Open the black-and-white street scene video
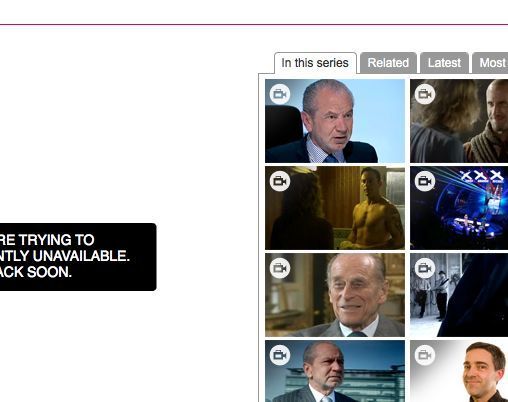508x402 pixels. click(459, 295)
